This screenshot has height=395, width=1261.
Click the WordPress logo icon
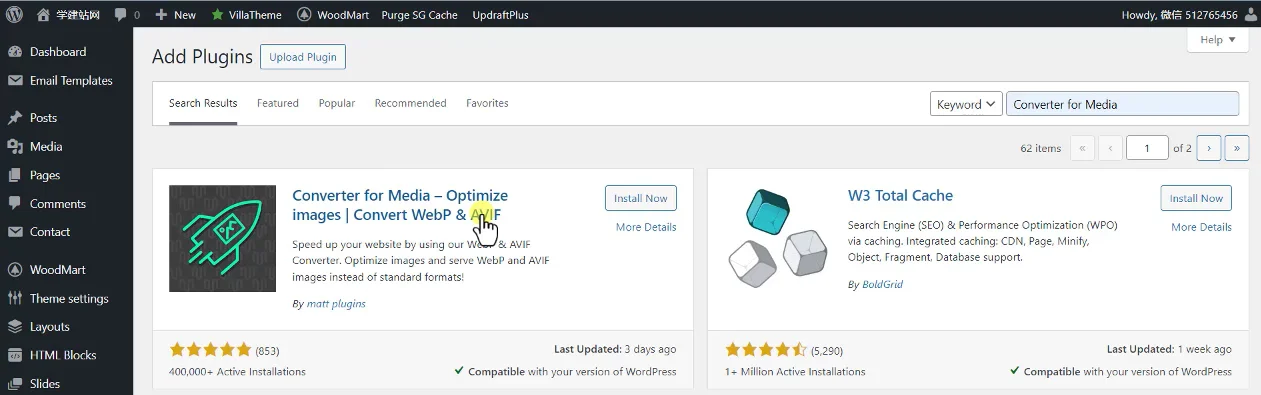point(14,15)
